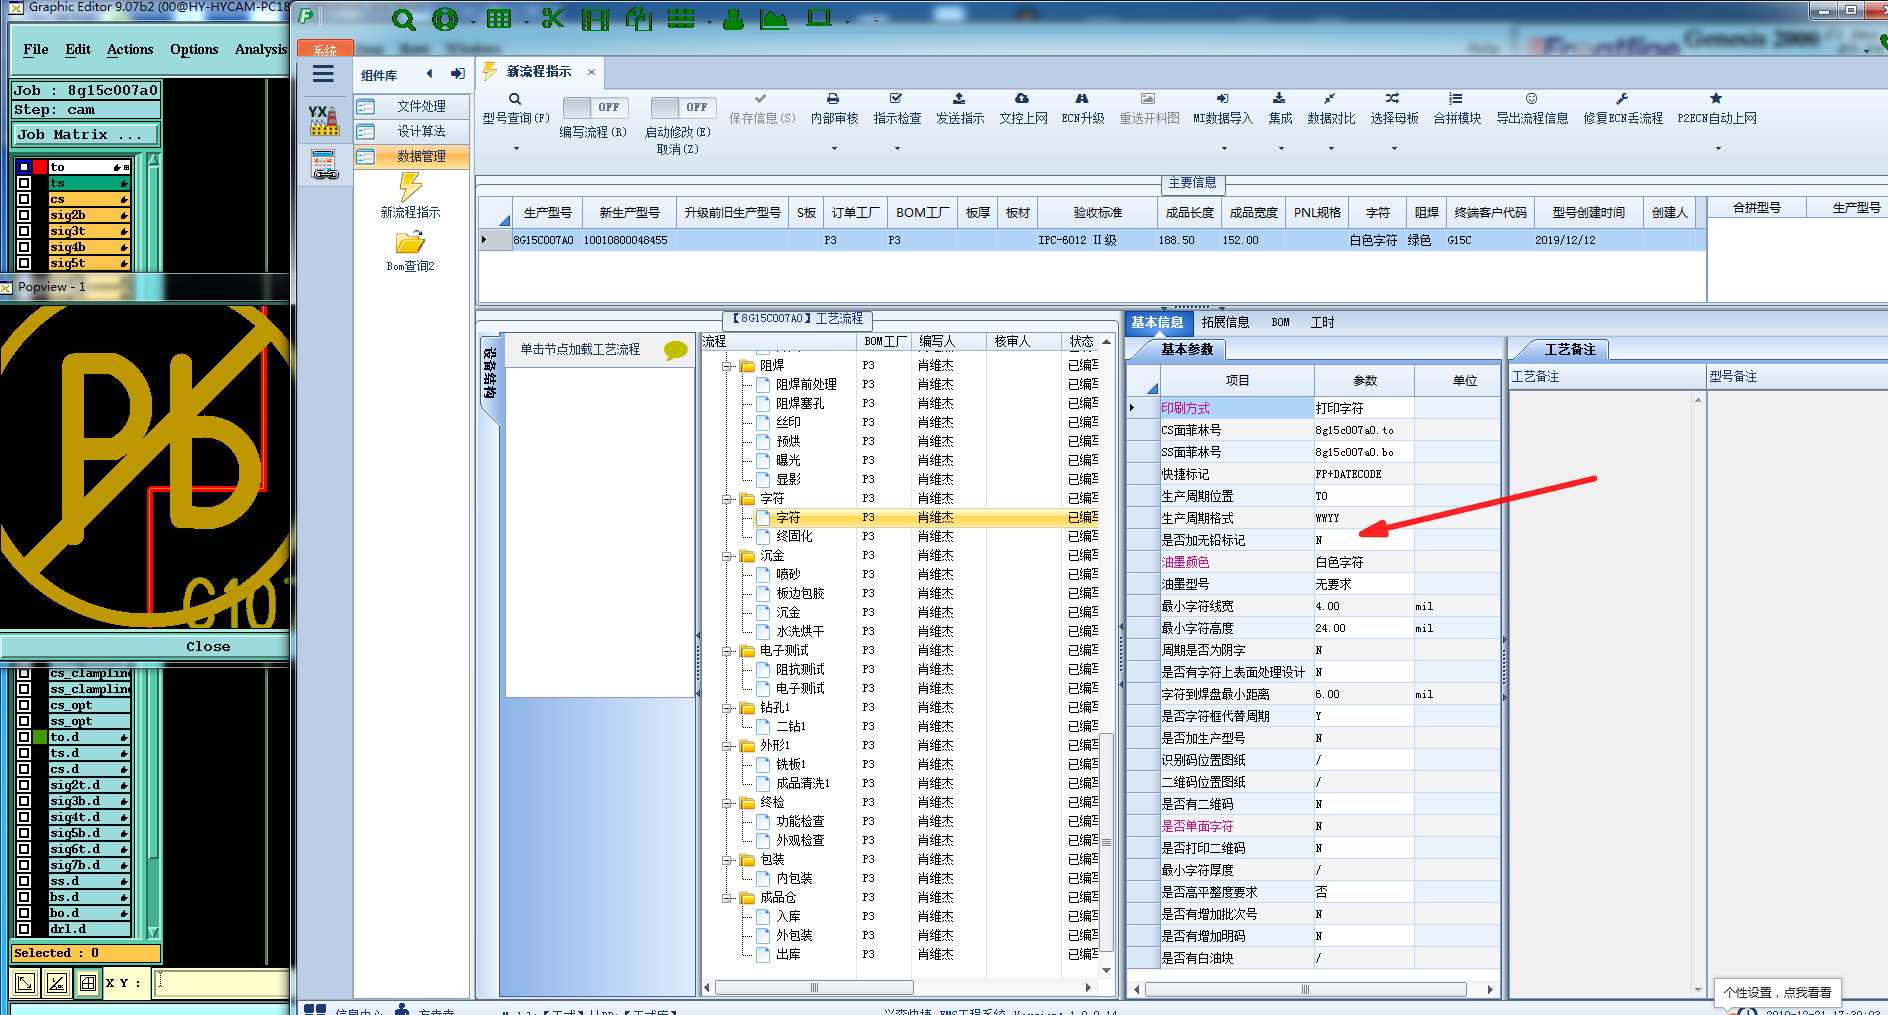Click the YX factory sidebar icon

(323, 120)
